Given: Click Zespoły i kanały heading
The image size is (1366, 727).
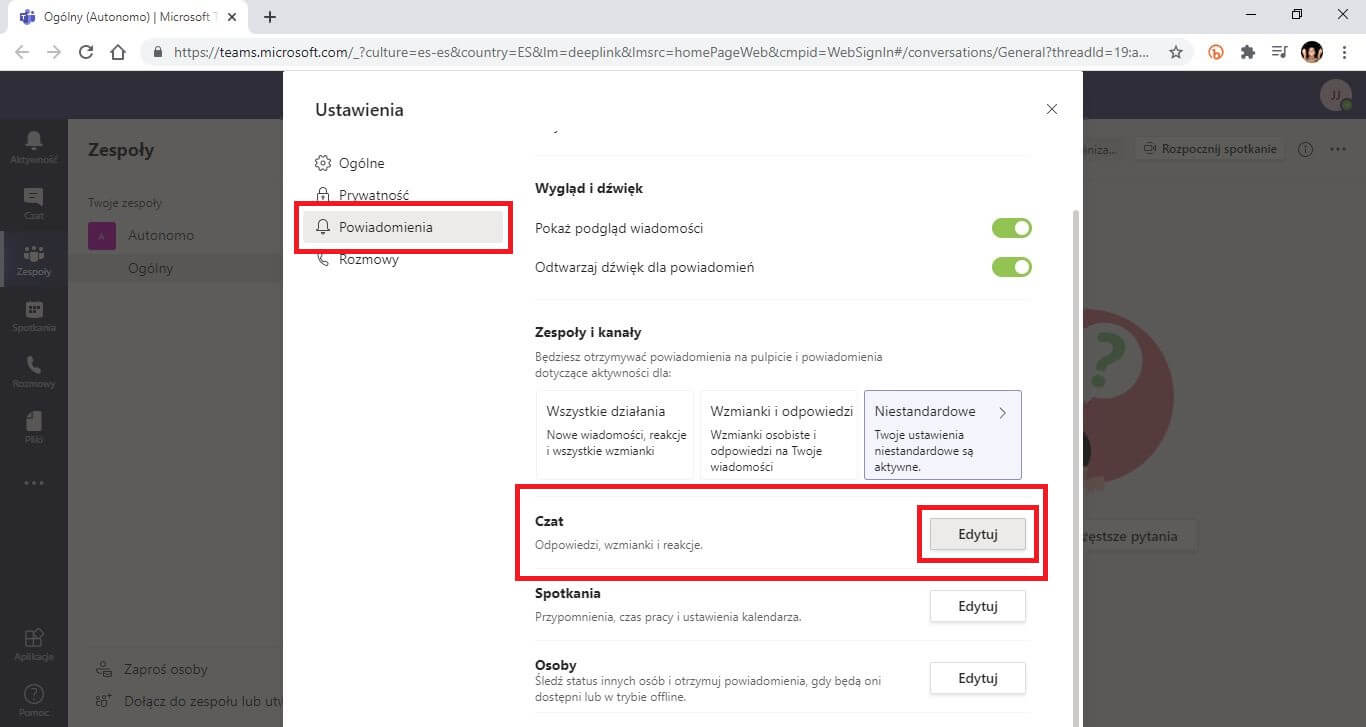Looking at the screenshot, I should click(x=588, y=332).
